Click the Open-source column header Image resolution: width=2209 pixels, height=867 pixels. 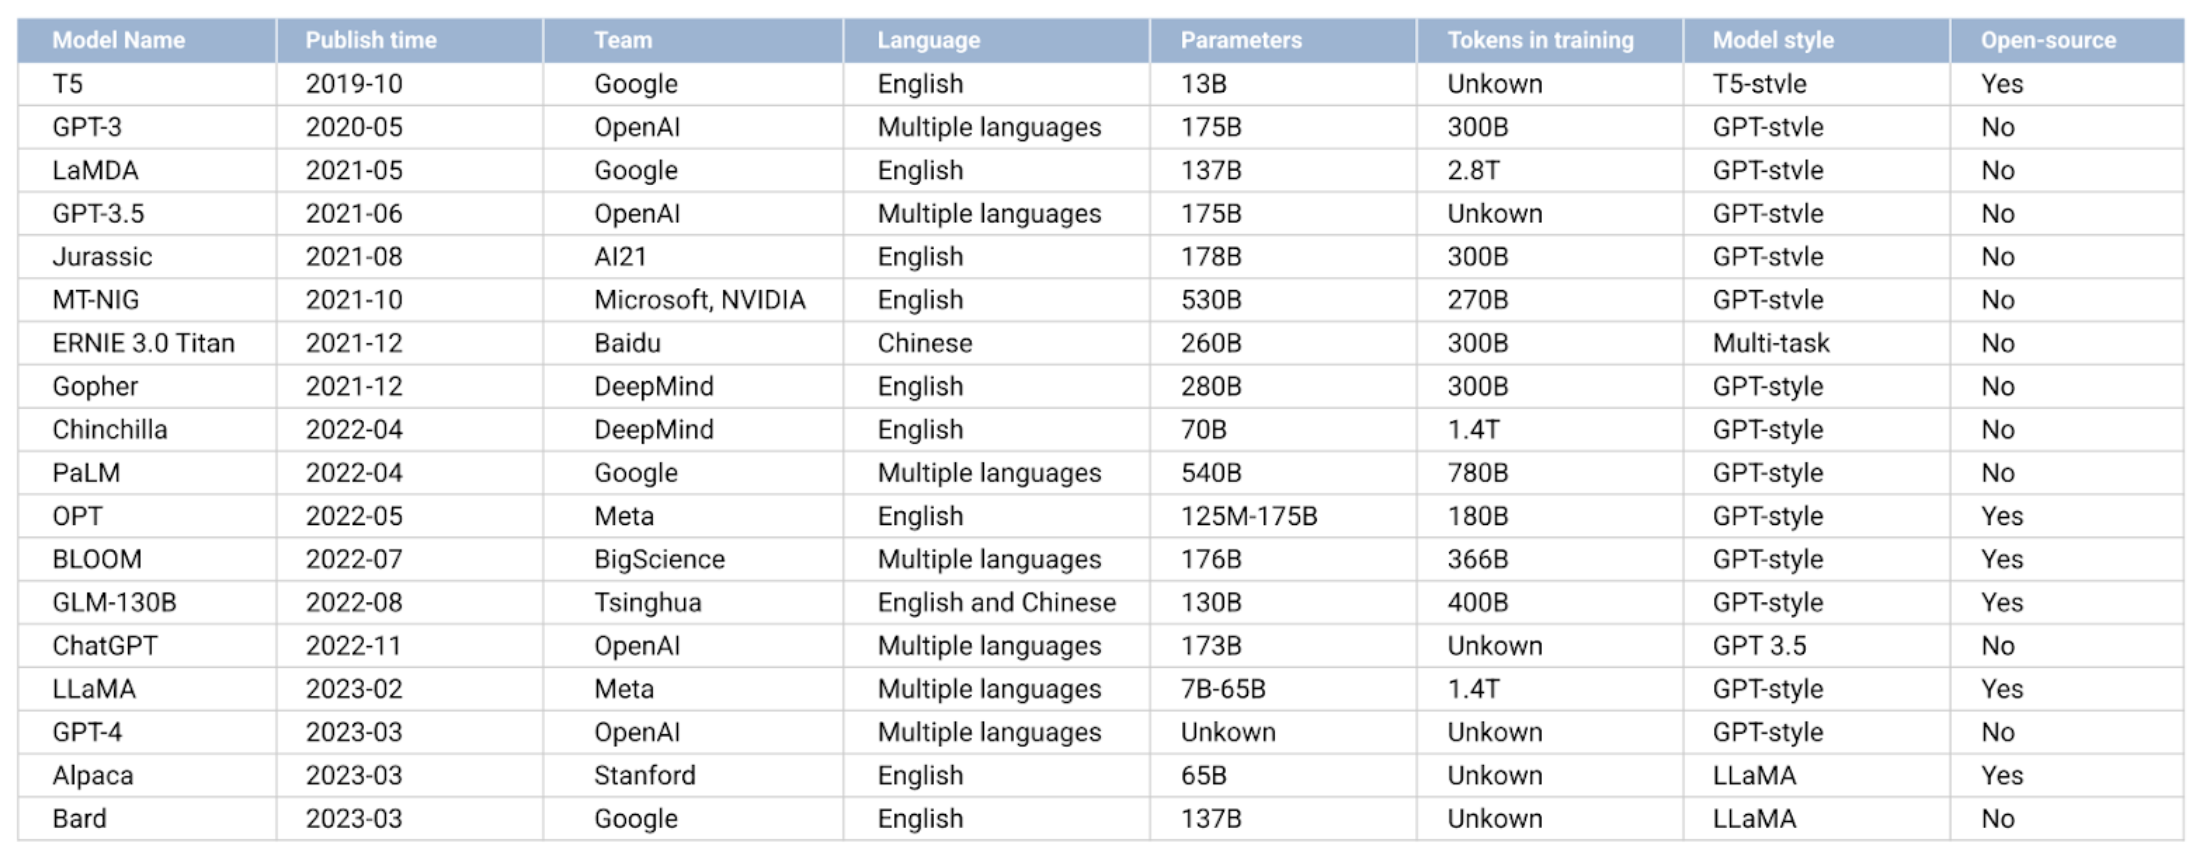pos(2067,41)
